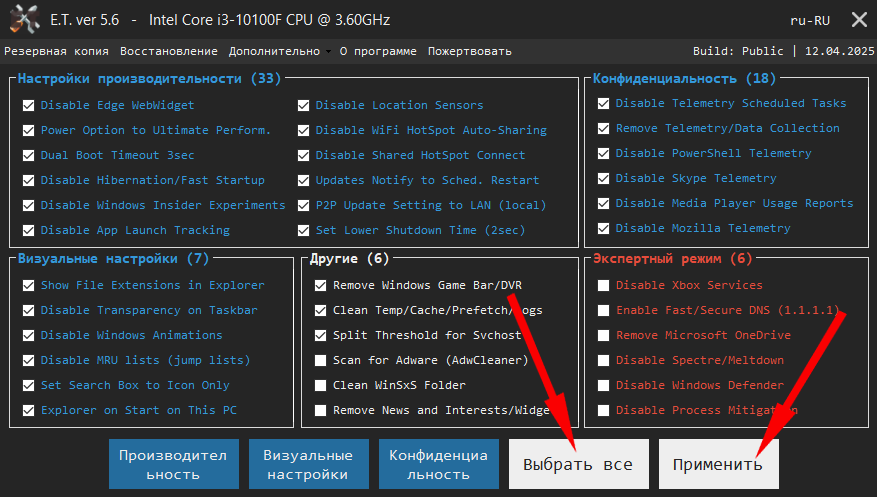Toggle Dual Boot Timeout 3sec checkbox

[29, 155]
